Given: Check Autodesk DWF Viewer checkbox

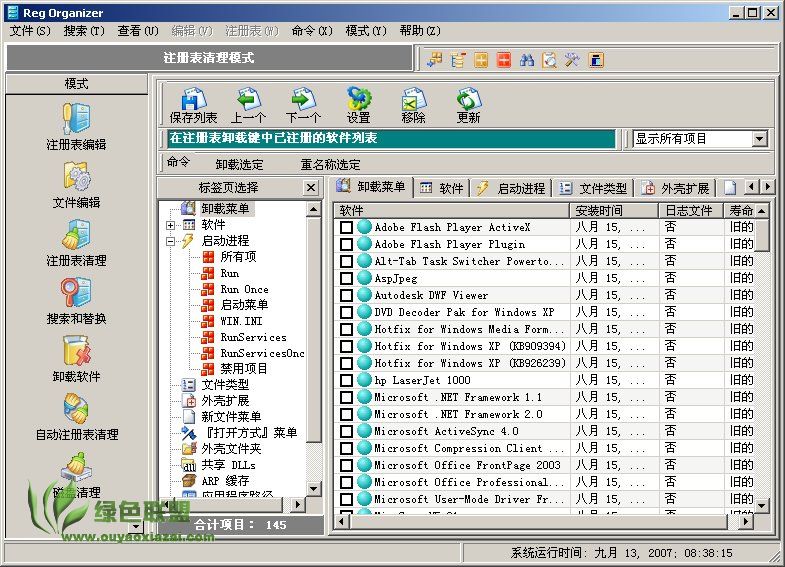Looking at the screenshot, I should (346, 295).
